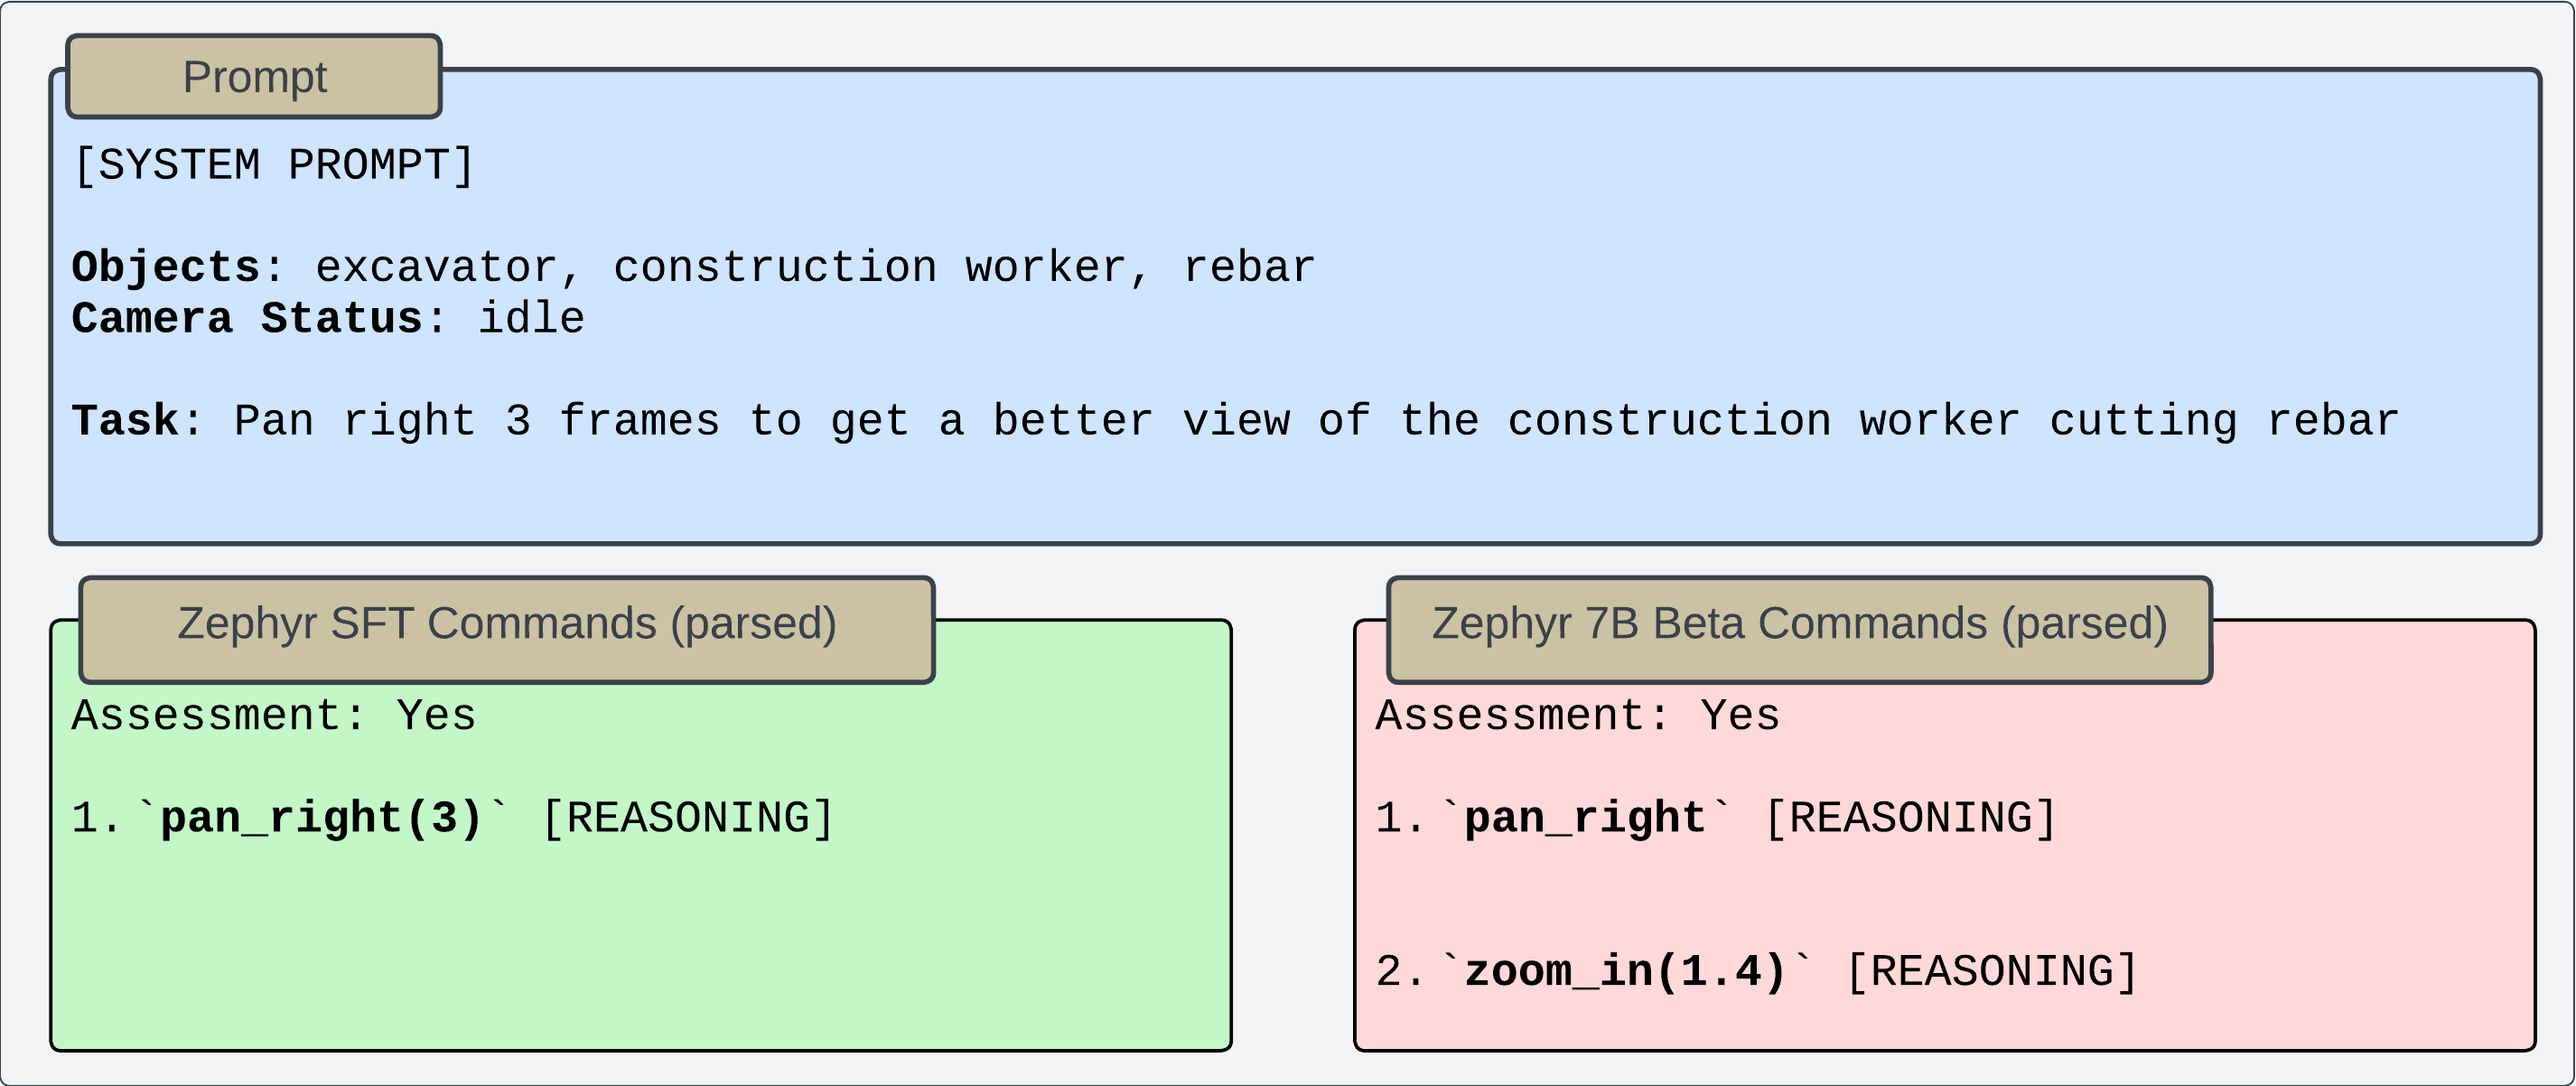The width and height of the screenshot is (2576, 1086).
Task: Click "Assessment: Yes" in the pink 7B Beta box
Action: coord(1578,716)
